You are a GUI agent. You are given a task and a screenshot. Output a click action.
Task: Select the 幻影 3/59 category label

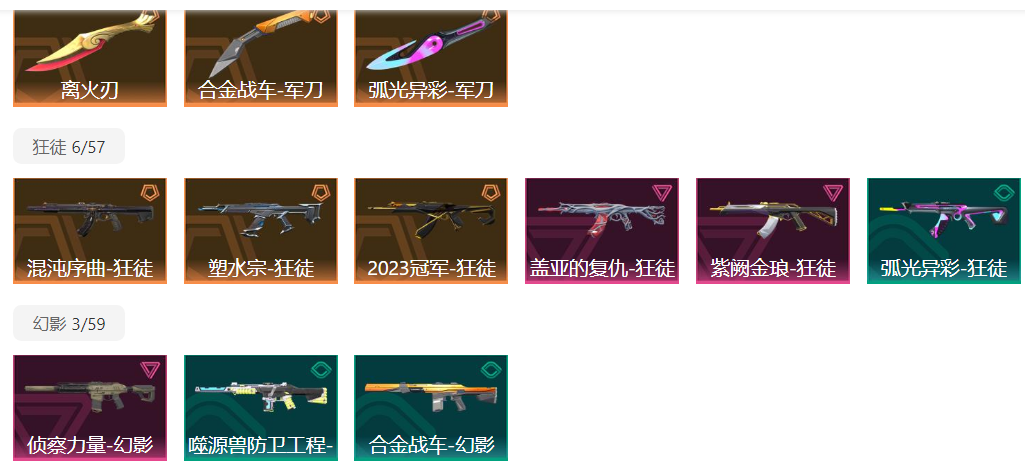coord(69,323)
